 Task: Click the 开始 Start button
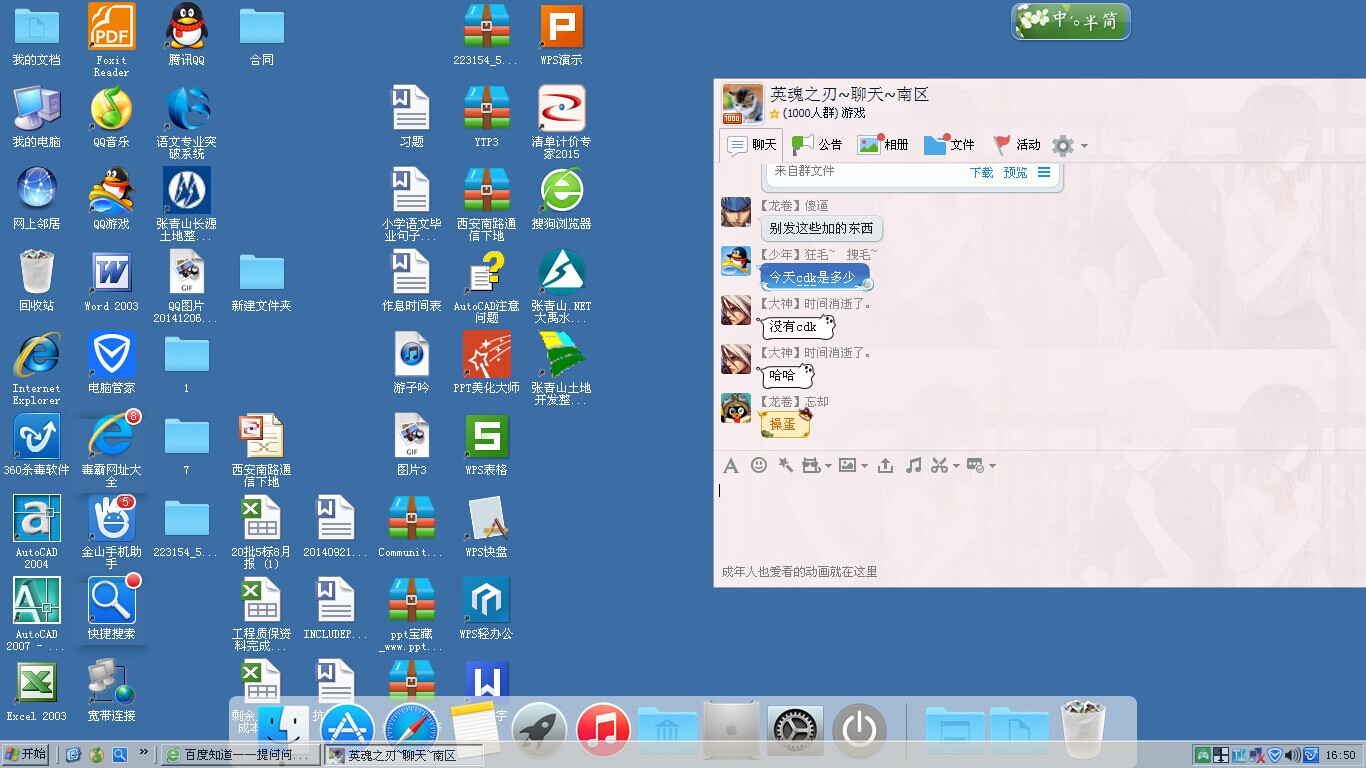point(27,754)
